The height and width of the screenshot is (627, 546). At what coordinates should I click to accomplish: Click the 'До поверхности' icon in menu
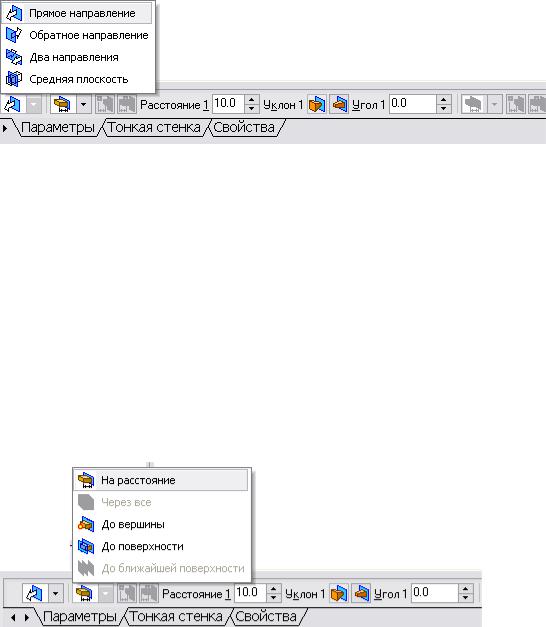[86, 546]
